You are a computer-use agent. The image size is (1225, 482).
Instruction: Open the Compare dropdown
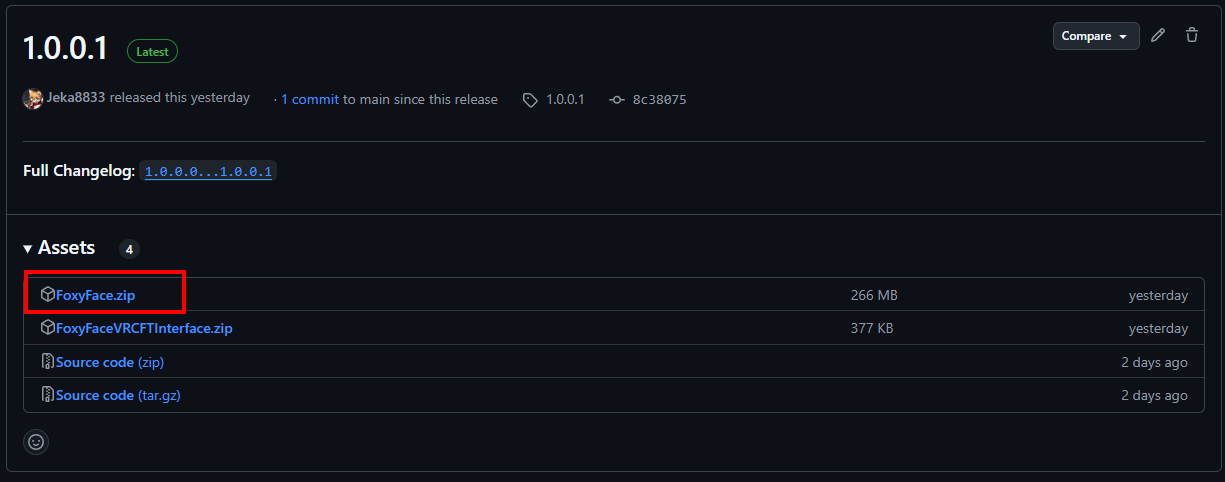pyautogui.click(x=1096, y=36)
